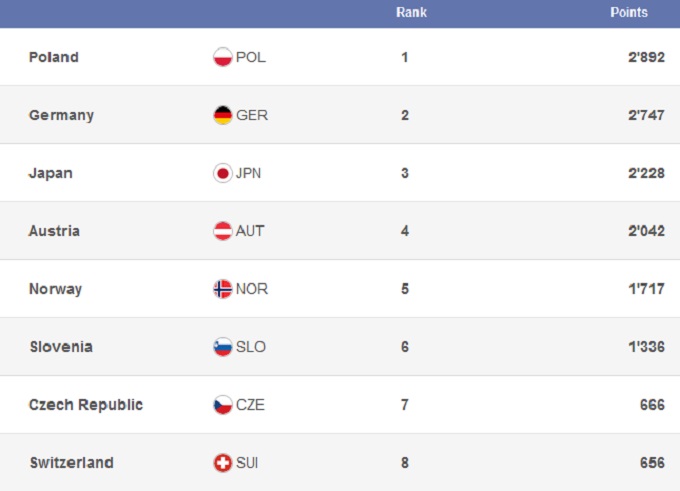Click the Slovenia flag icon
Screen dimensions: 680x491
[223, 347]
